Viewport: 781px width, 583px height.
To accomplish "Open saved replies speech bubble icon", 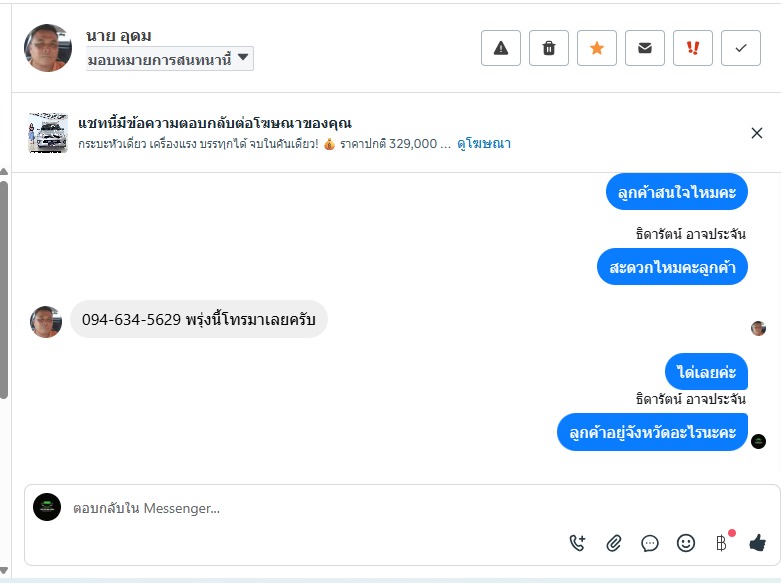I will pyautogui.click(x=650, y=543).
